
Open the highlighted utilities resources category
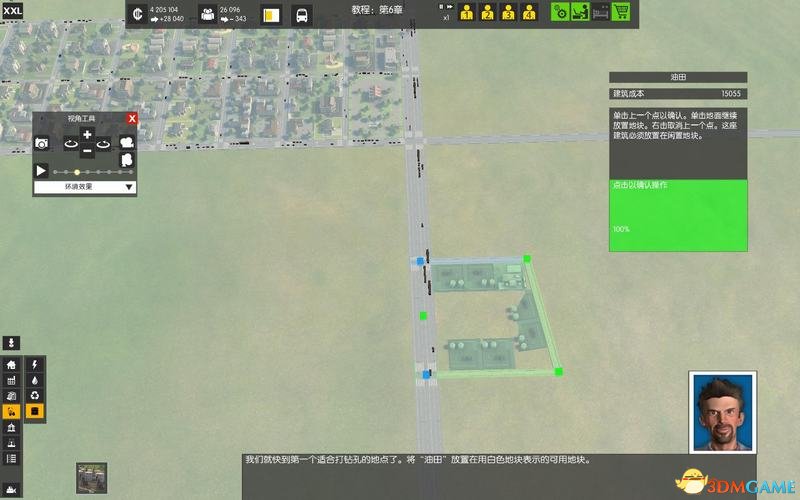coord(11,411)
